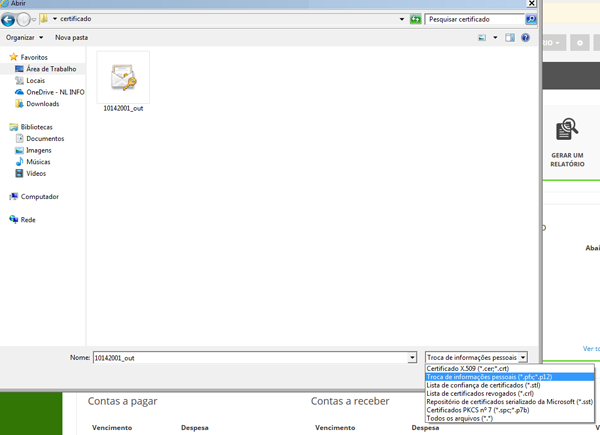Change the view mode icon
The width and height of the screenshot is (600, 435).
(x=482, y=37)
